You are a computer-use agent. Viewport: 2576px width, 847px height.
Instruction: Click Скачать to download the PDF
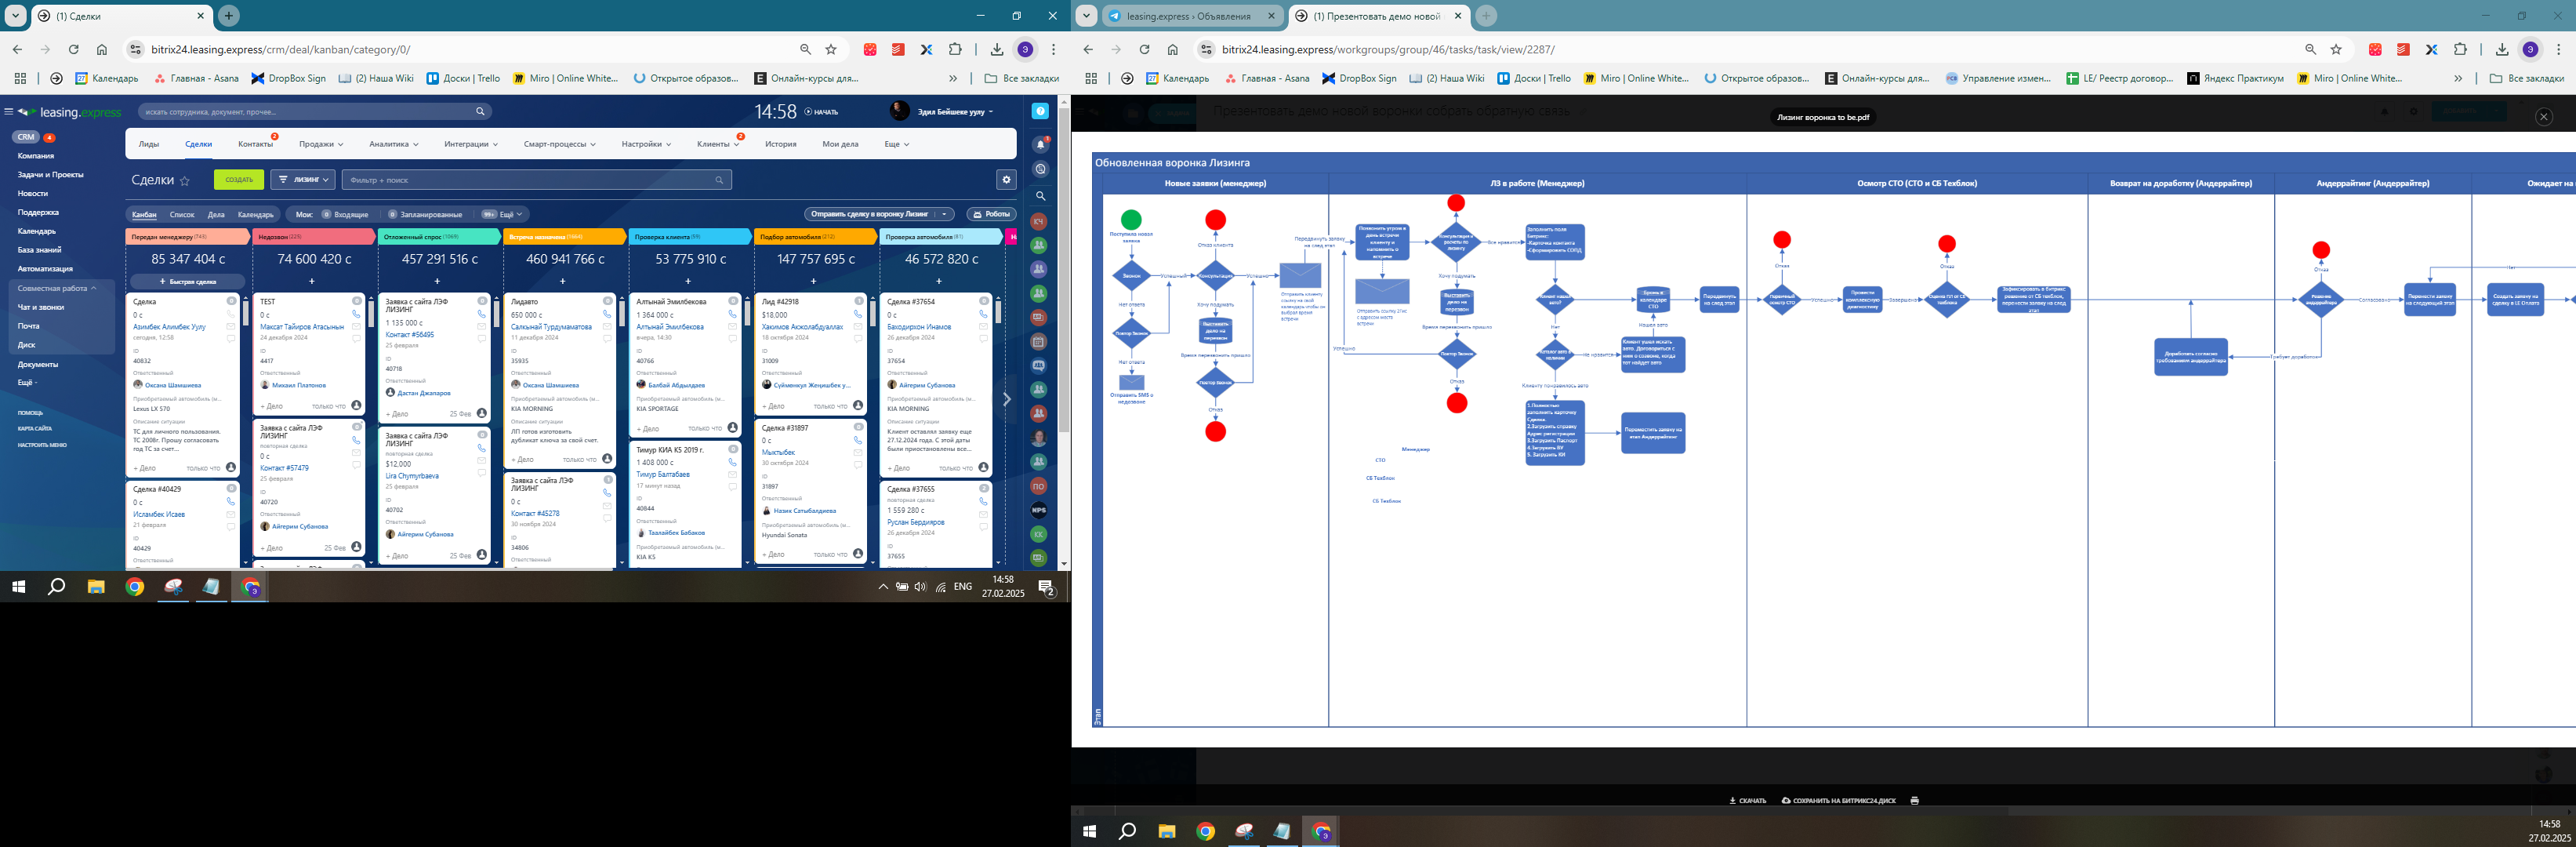1748,800
